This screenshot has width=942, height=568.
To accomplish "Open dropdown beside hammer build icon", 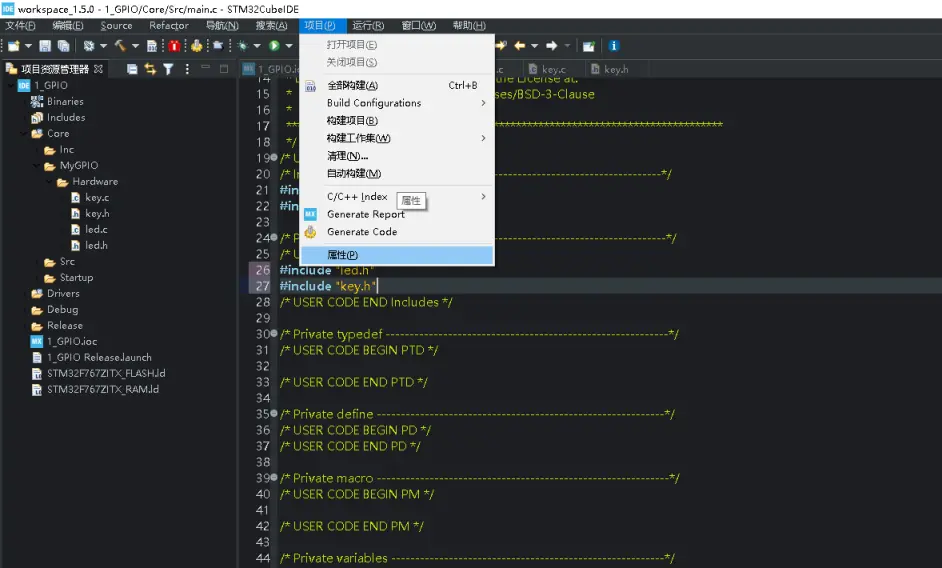I will pos(135,46).
